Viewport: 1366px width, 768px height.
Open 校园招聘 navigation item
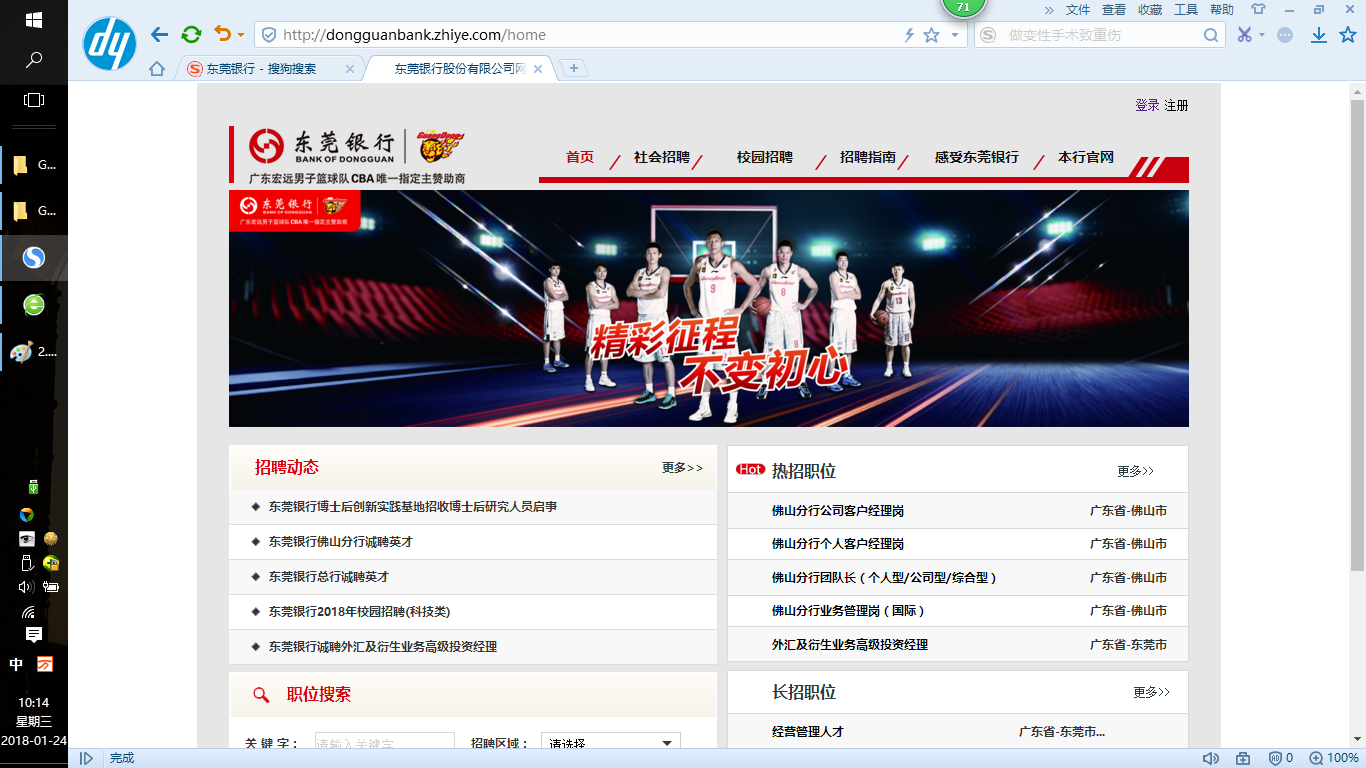(765, 158)
